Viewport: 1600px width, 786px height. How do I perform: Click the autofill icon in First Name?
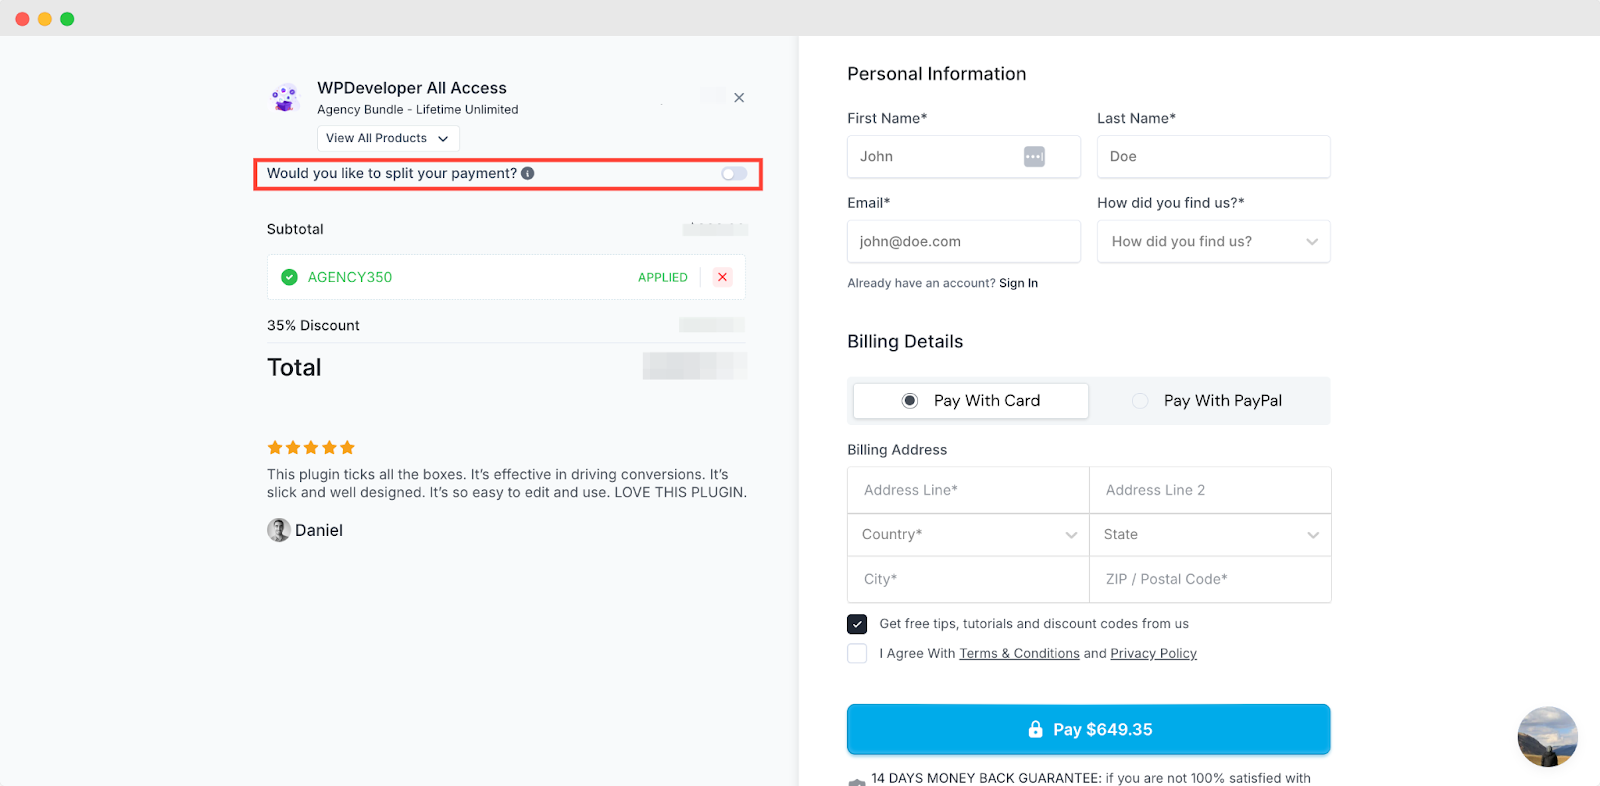click(1034, 157)
